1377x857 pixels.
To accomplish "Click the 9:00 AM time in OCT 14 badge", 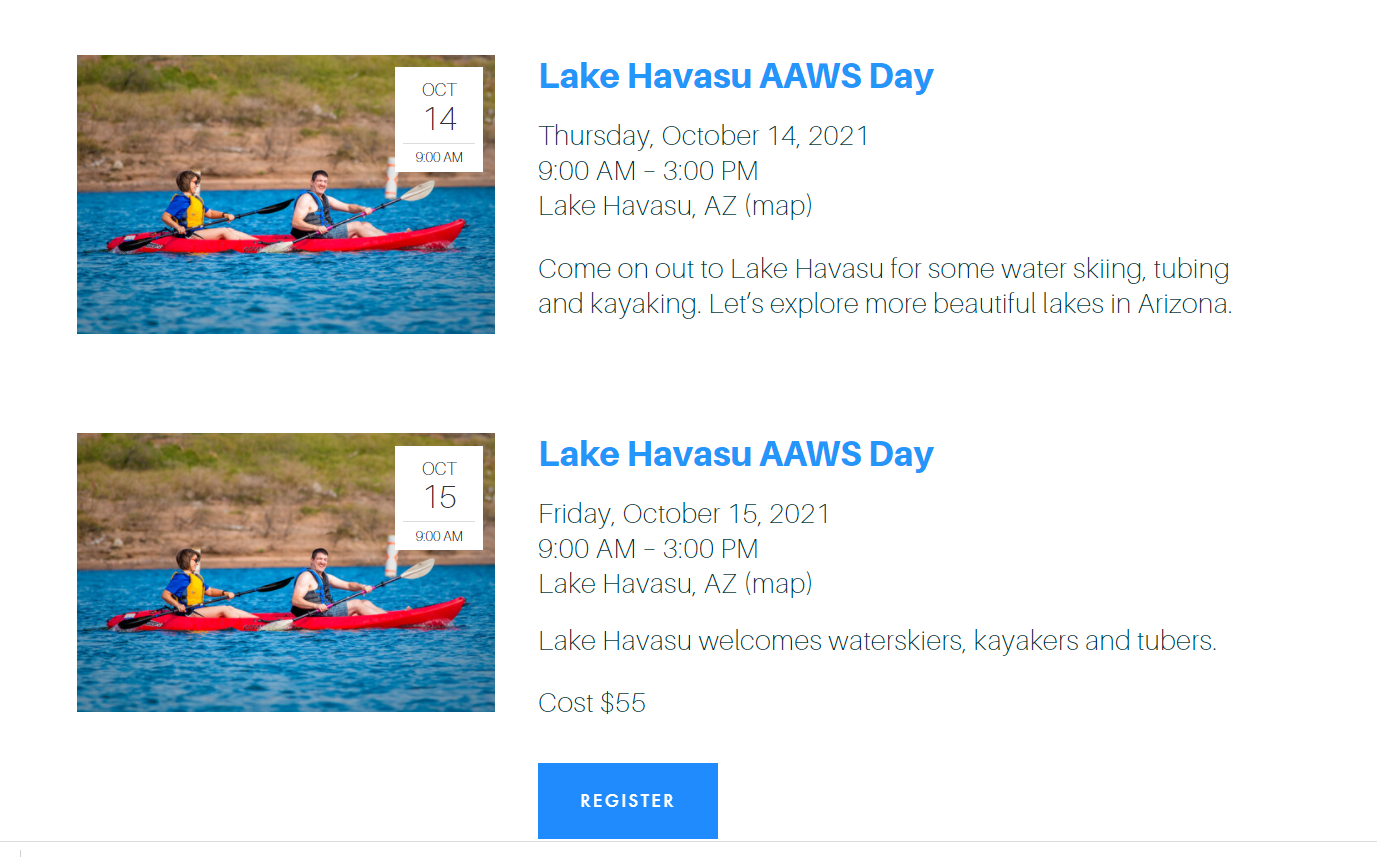I will (x=439, y=158).
